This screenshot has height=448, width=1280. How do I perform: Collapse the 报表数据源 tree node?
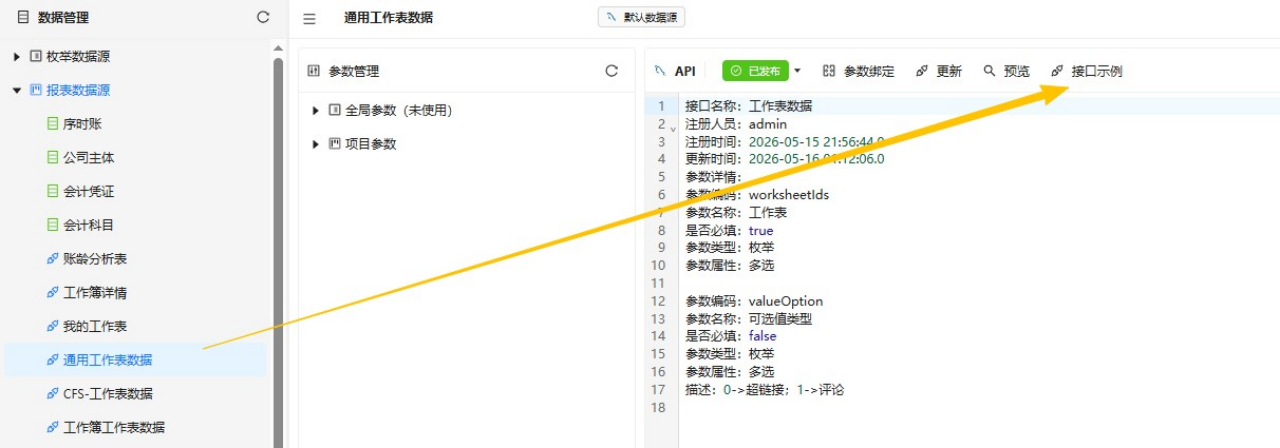pyautogui.click(x=17, y=90)
